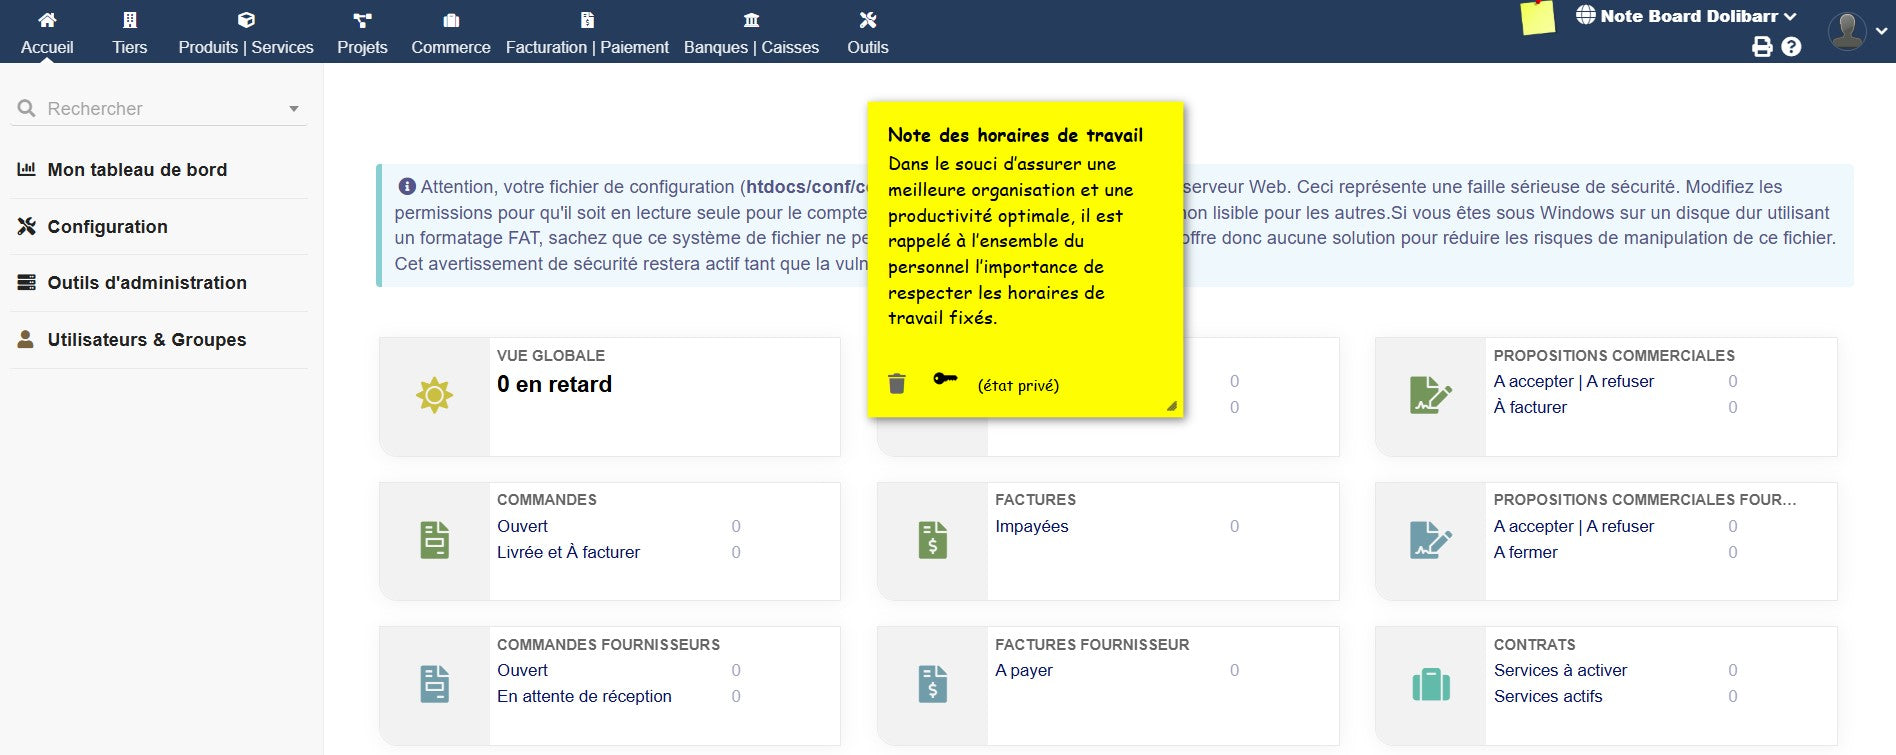This screenshot has height=755, width=1896.
Task: Toggle the key icon for note privacy
Action: (x=945, y=379)
